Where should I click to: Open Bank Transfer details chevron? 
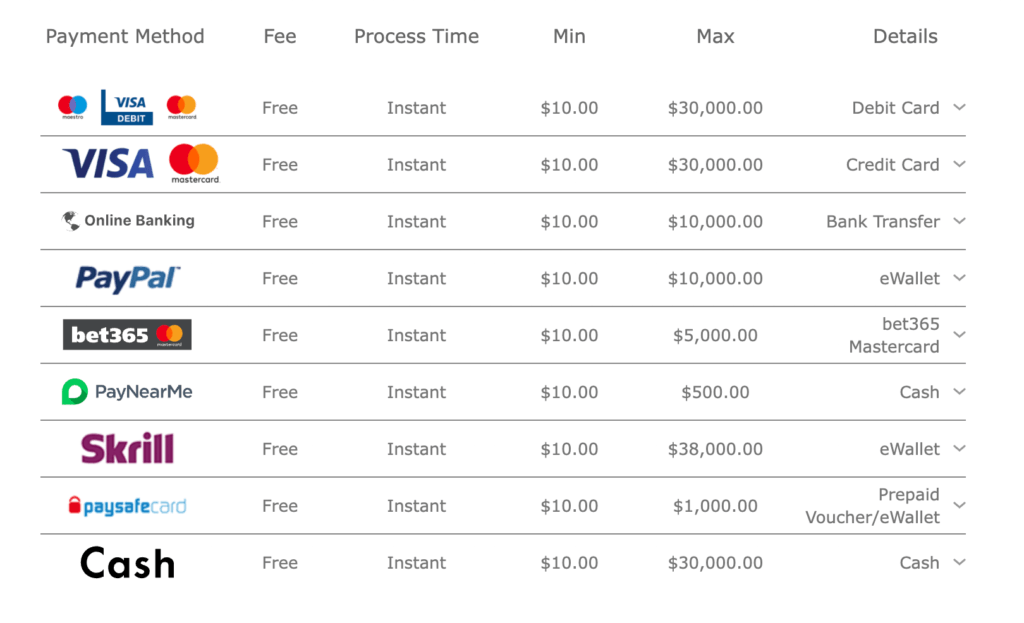coord(959,221)
